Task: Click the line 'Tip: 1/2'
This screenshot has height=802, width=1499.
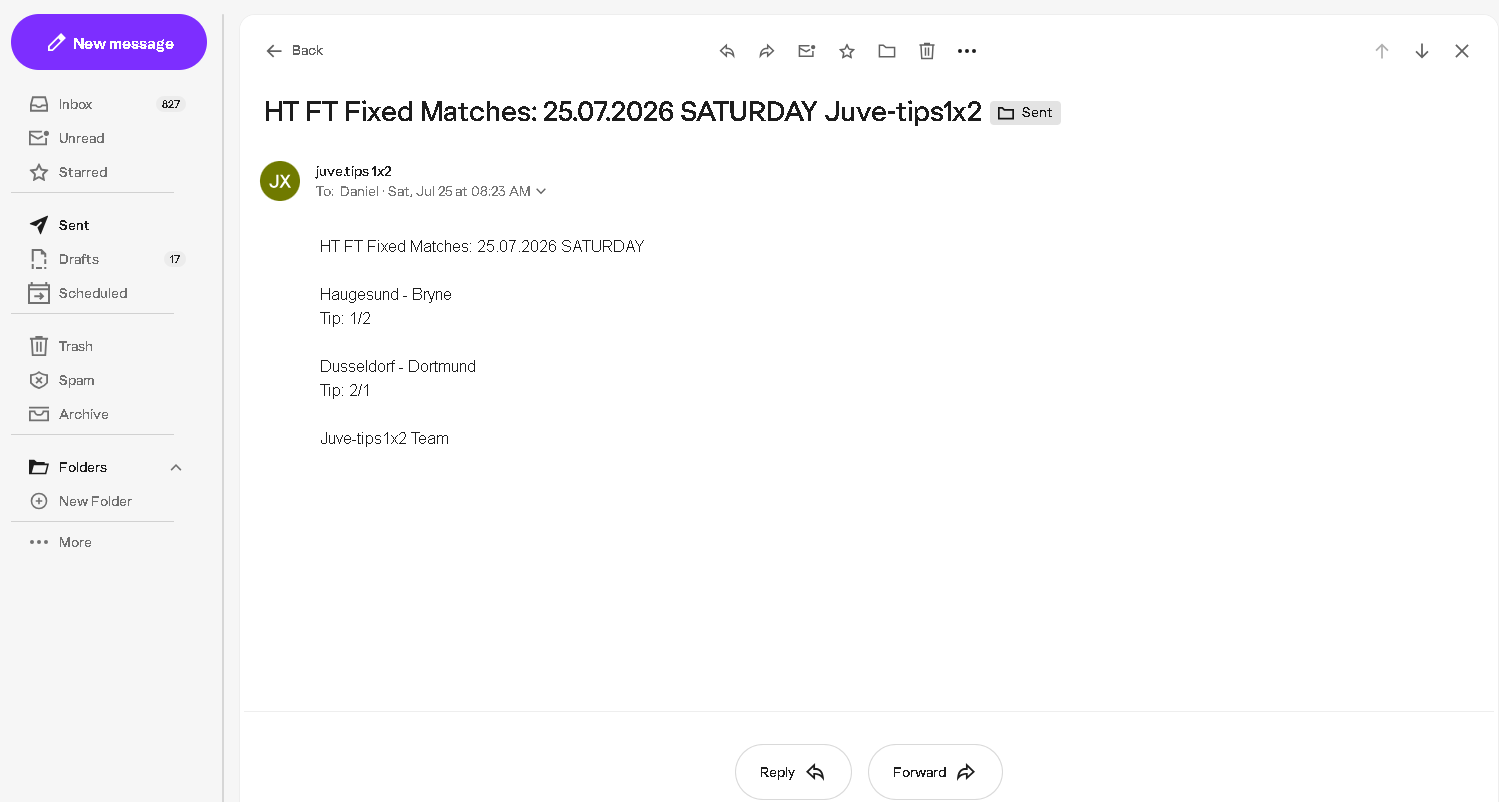Action: pos(346,318)
